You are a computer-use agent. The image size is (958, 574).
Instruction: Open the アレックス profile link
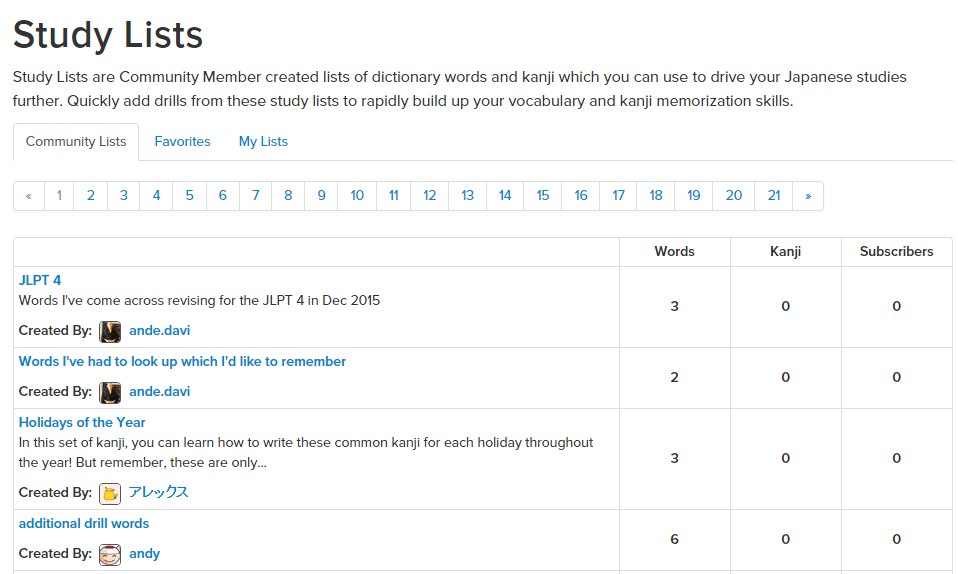[158, 493]
